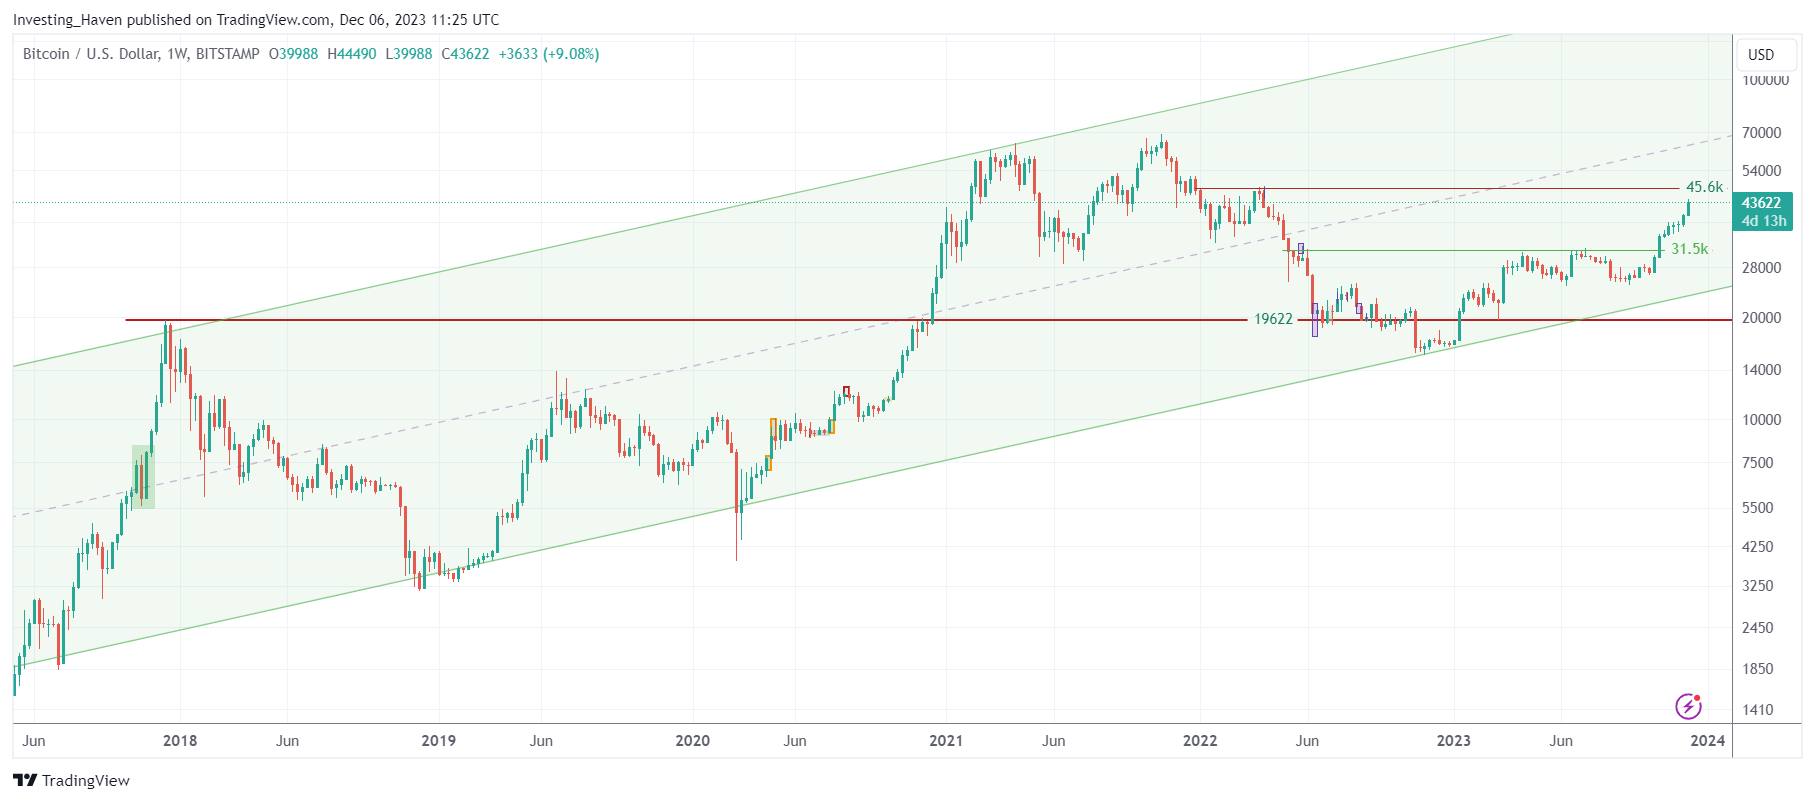
Task: Click the 70000 price axis label
Action: pyautogui.click(x=1762, y=133)
